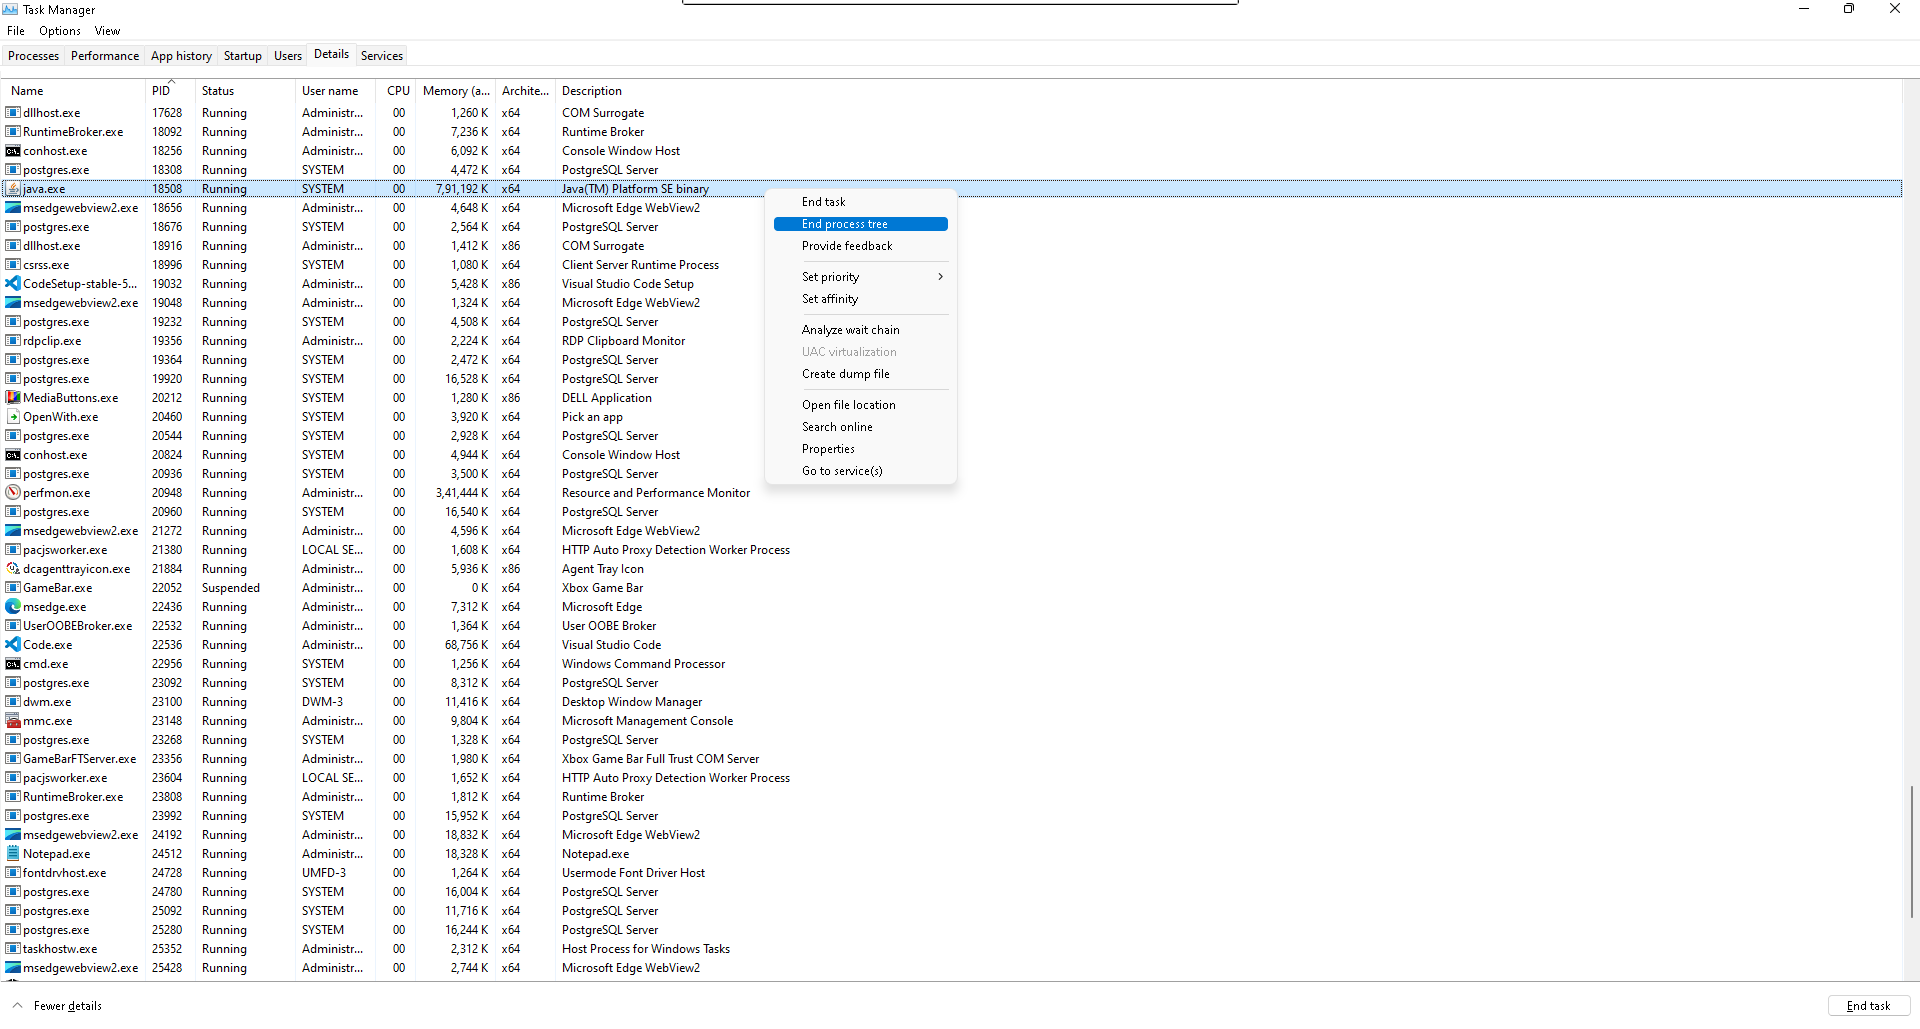Image resolution: width=1920 pixels, height=1029 pixels.
Task: Click the Notepad.exe process icon
Action: [x=13, y=854]
